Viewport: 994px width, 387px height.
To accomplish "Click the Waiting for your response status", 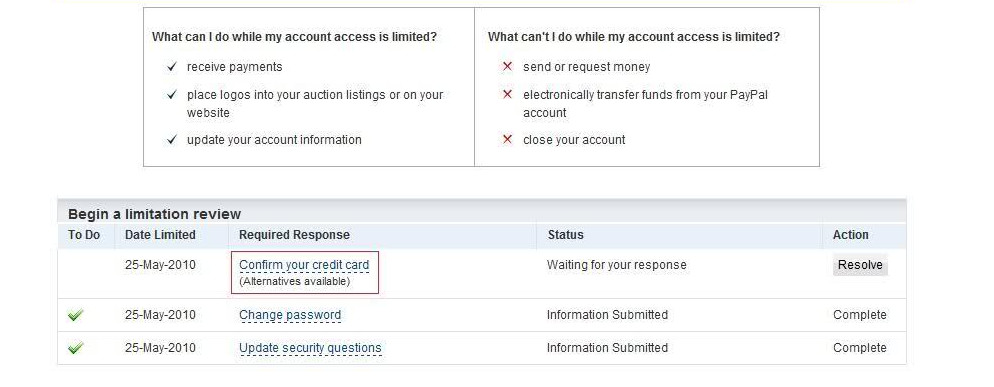I will point(617,265).
